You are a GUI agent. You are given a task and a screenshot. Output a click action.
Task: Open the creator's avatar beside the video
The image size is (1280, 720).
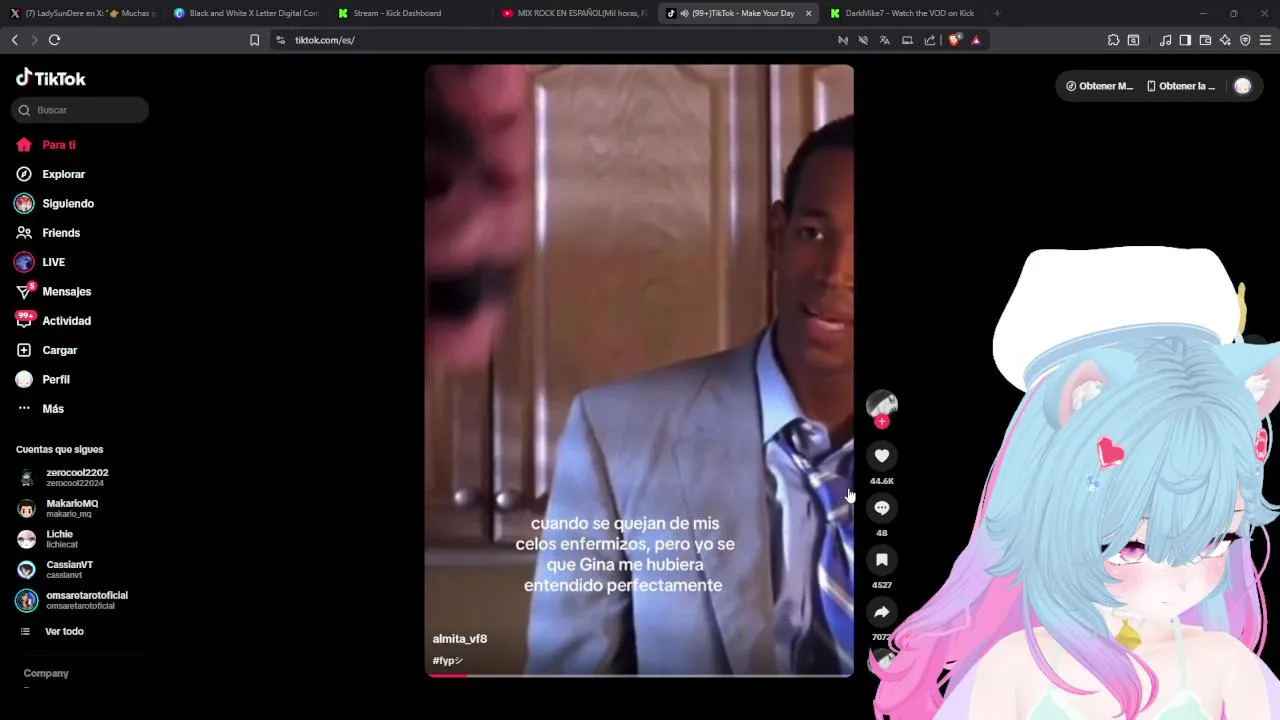881,404
